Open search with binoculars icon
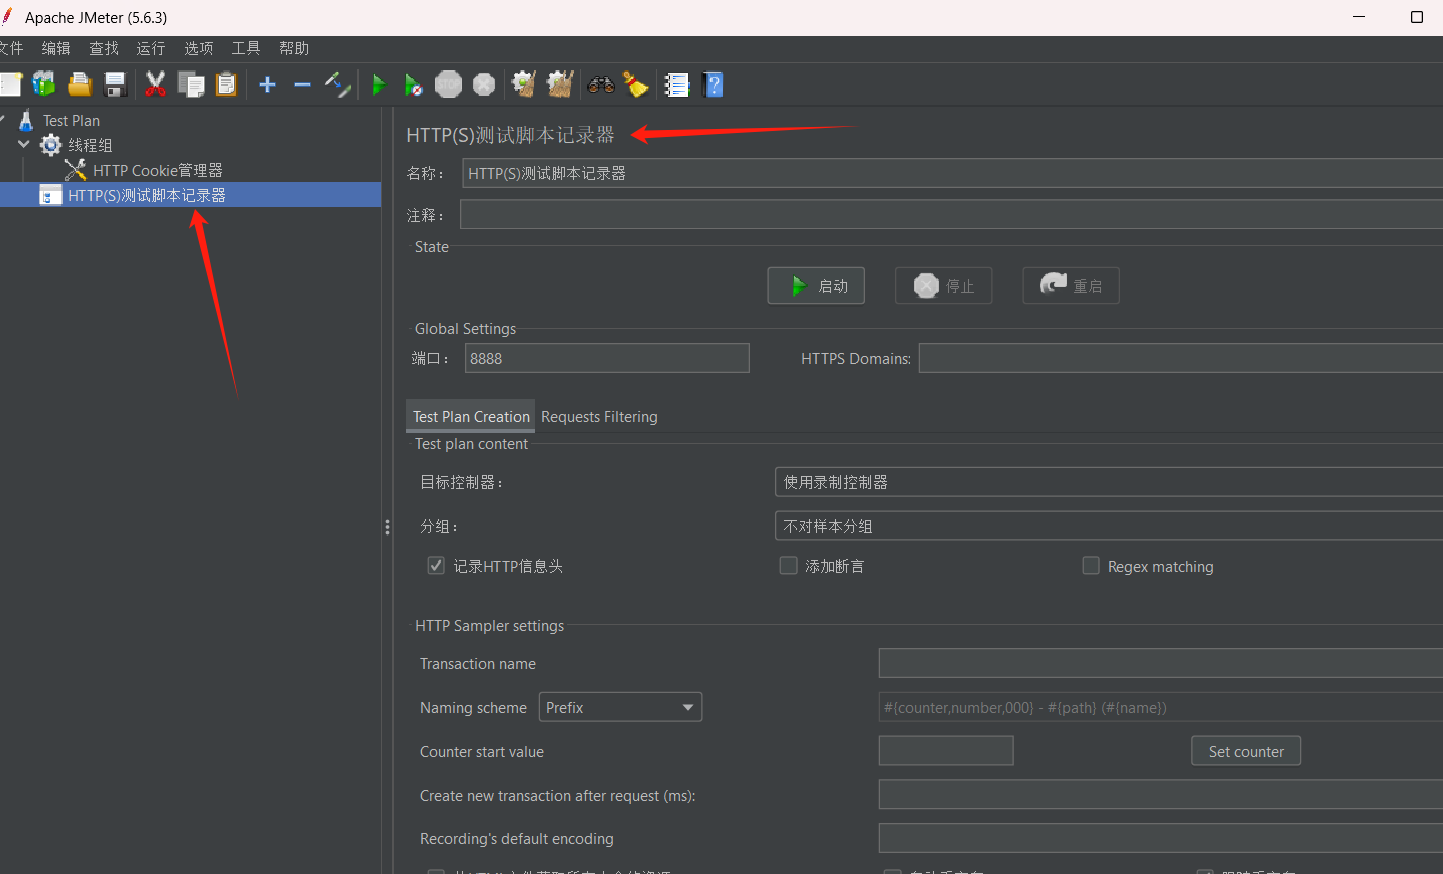Viewport: 1443px width, 874px height. pyautogui.click(x=601, y=85)
